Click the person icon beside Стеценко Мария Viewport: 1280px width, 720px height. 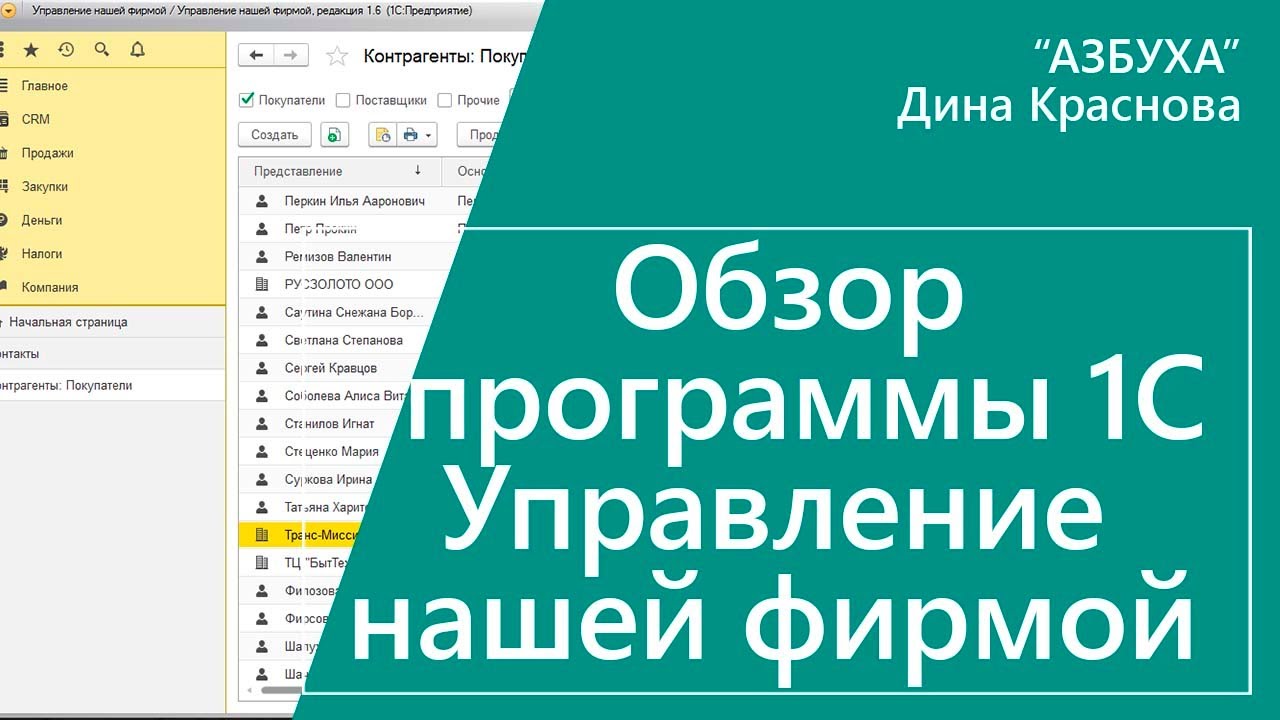pos(262,452)
